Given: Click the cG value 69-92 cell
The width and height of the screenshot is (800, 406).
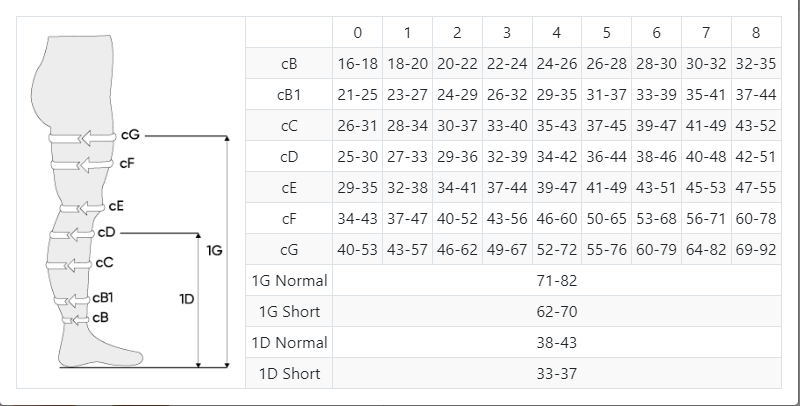Looking at the screenshot, I should tap(755, 250).
